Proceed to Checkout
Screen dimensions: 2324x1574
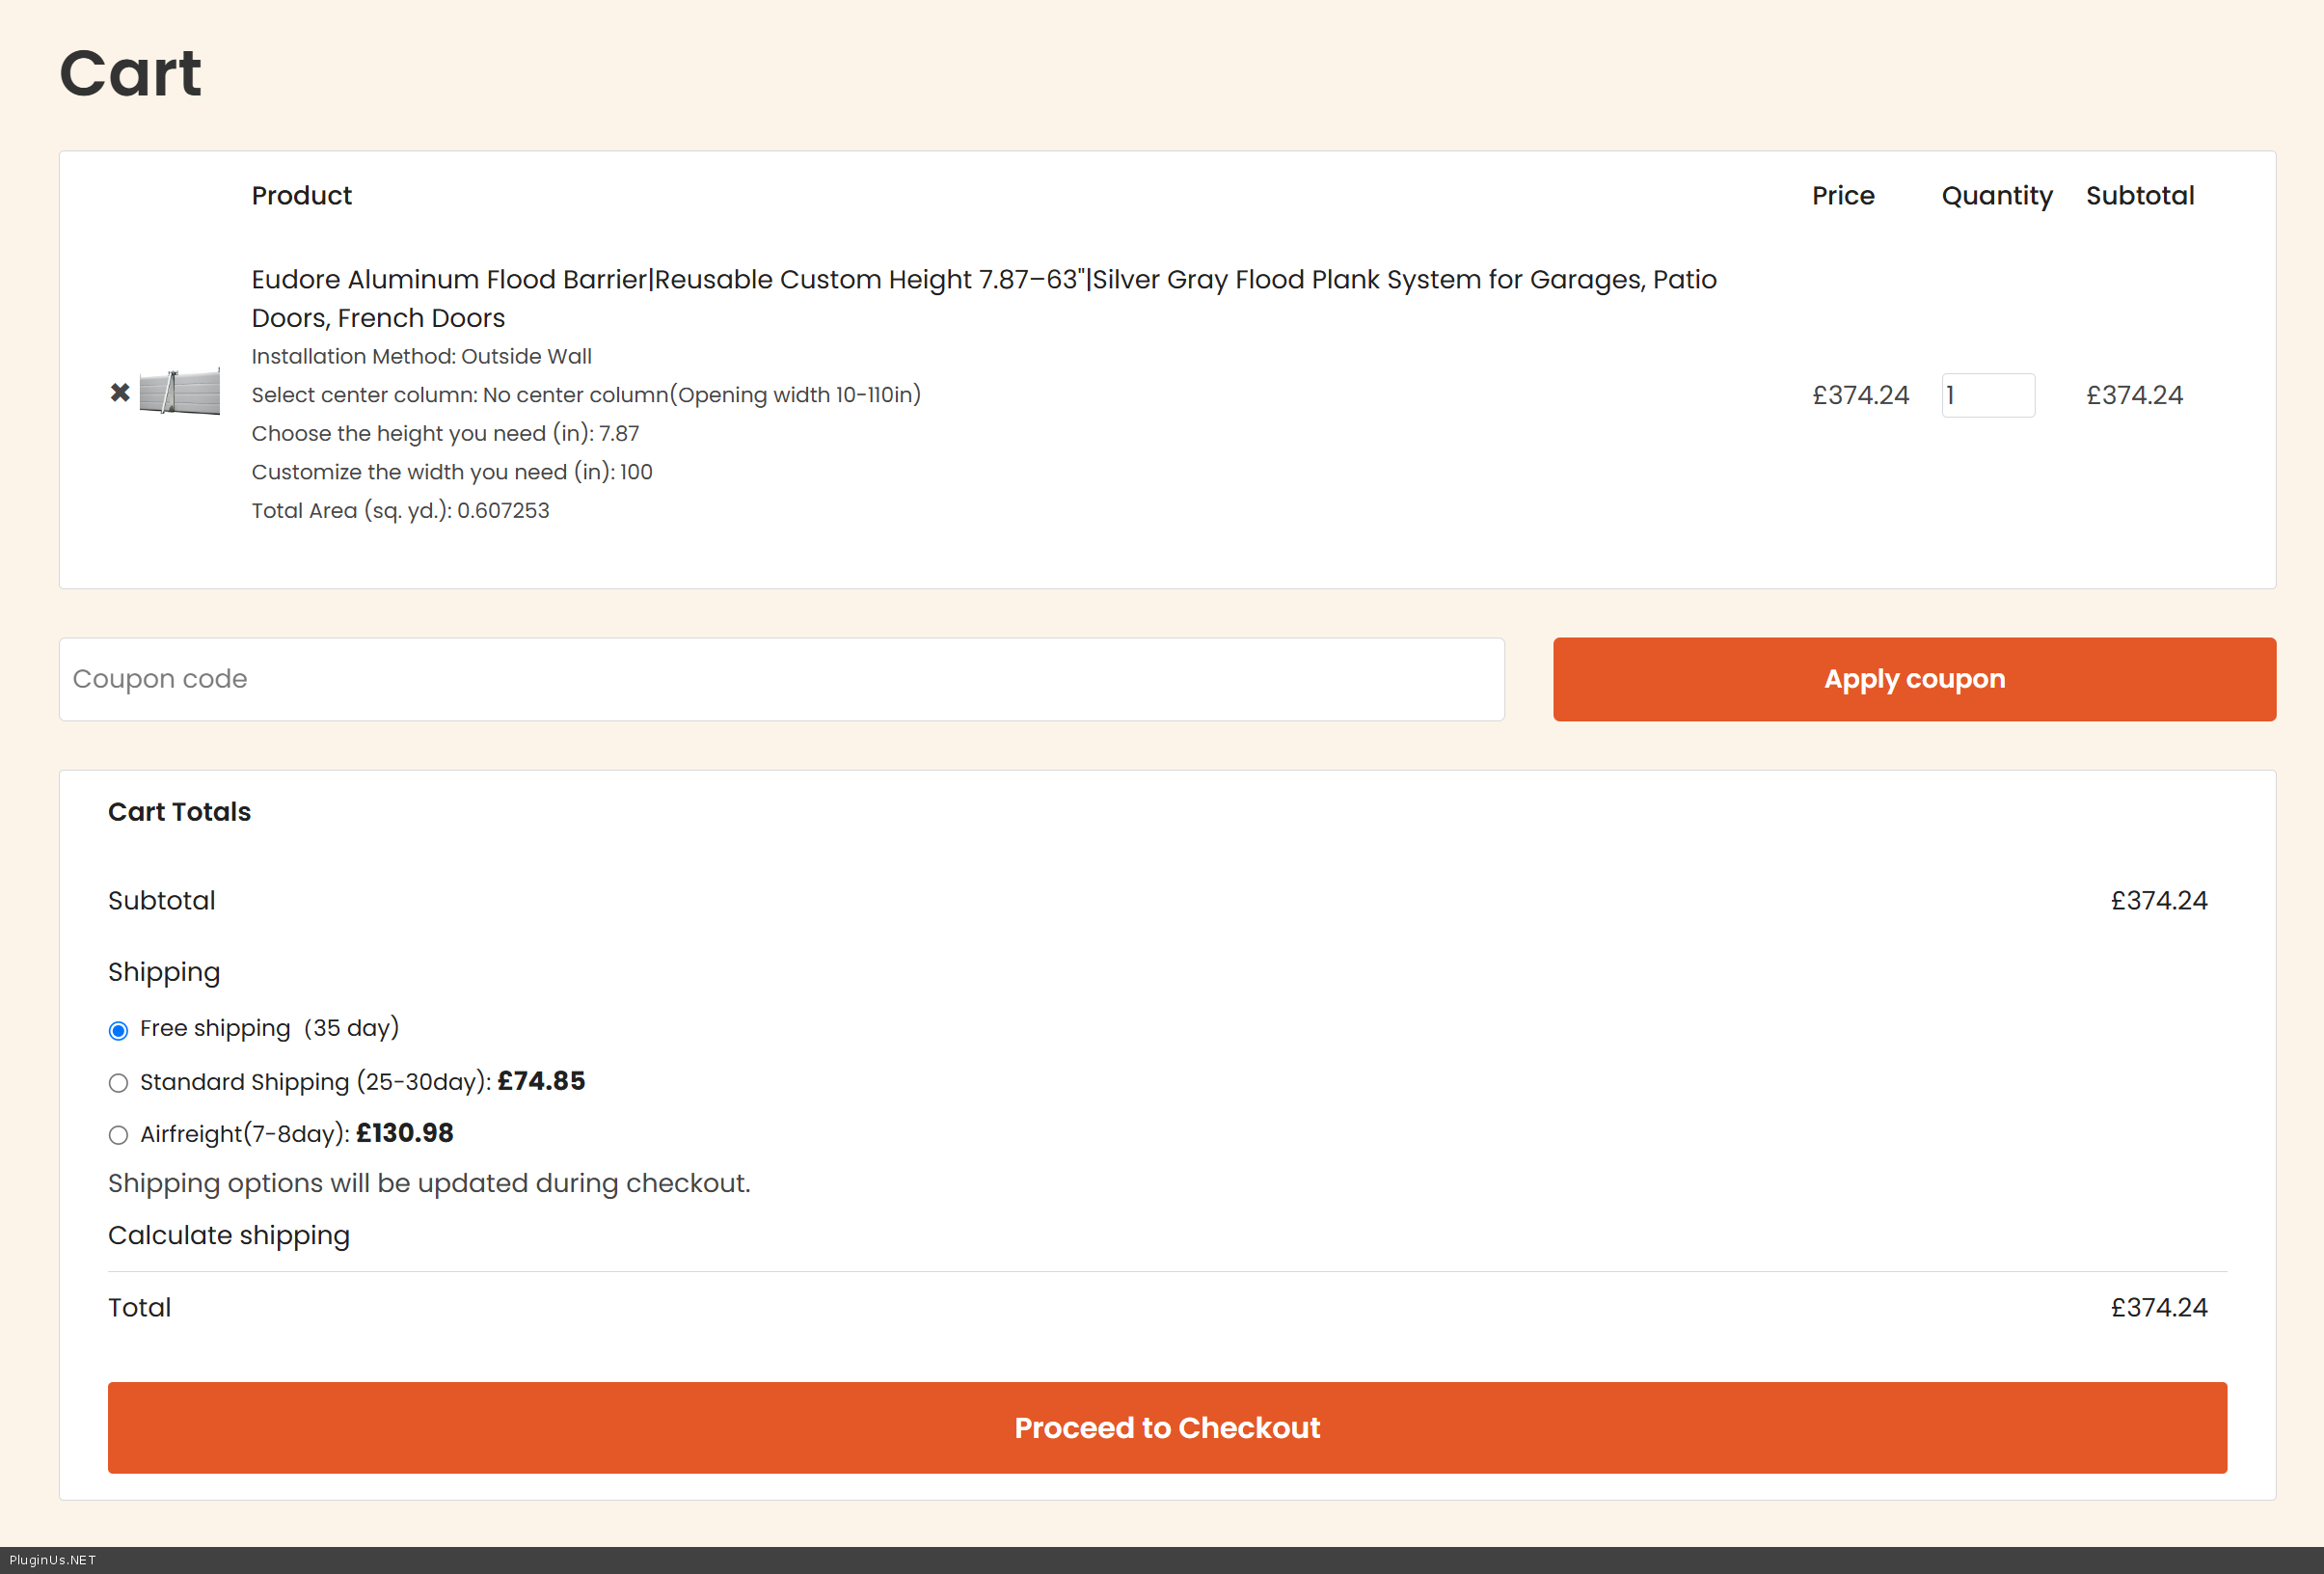1166,1427
